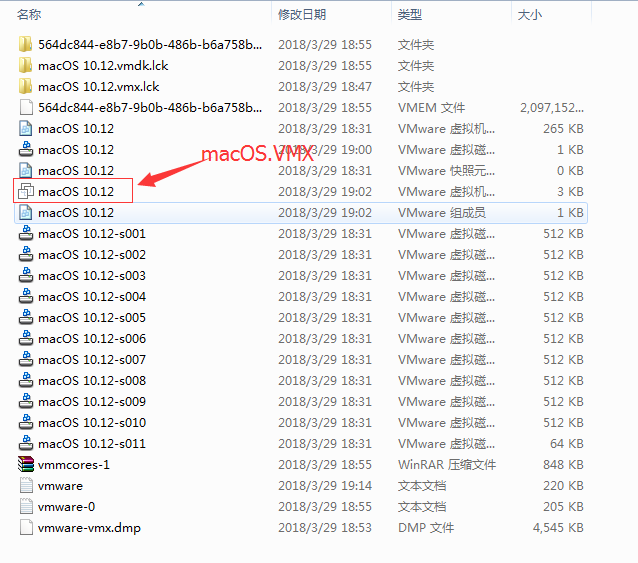Click the size value 848 KB
The image size is (638, 563).
pyautogui.click(x=564, y=465)
